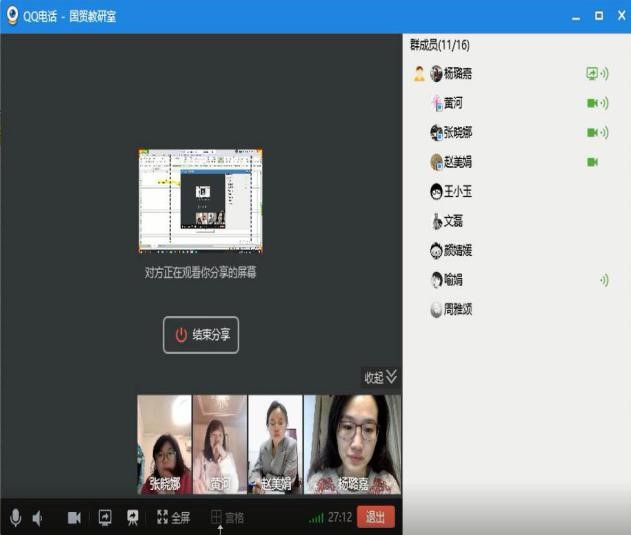Click the 27:12 call duration timer
The height and width of the screenshot is (535, 631).
[340, 517]
